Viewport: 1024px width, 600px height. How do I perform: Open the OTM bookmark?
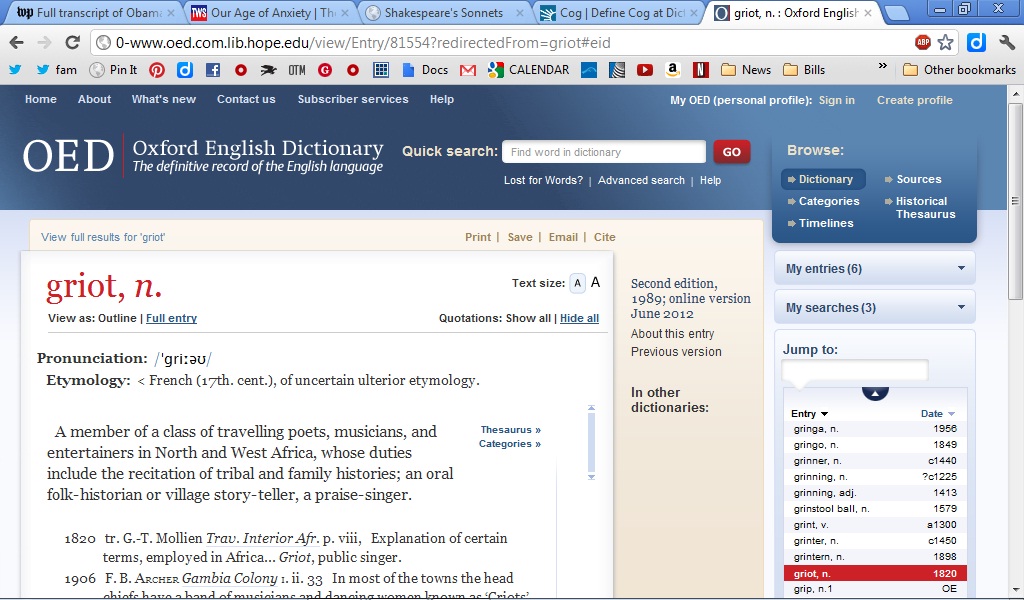pos(296,70)
